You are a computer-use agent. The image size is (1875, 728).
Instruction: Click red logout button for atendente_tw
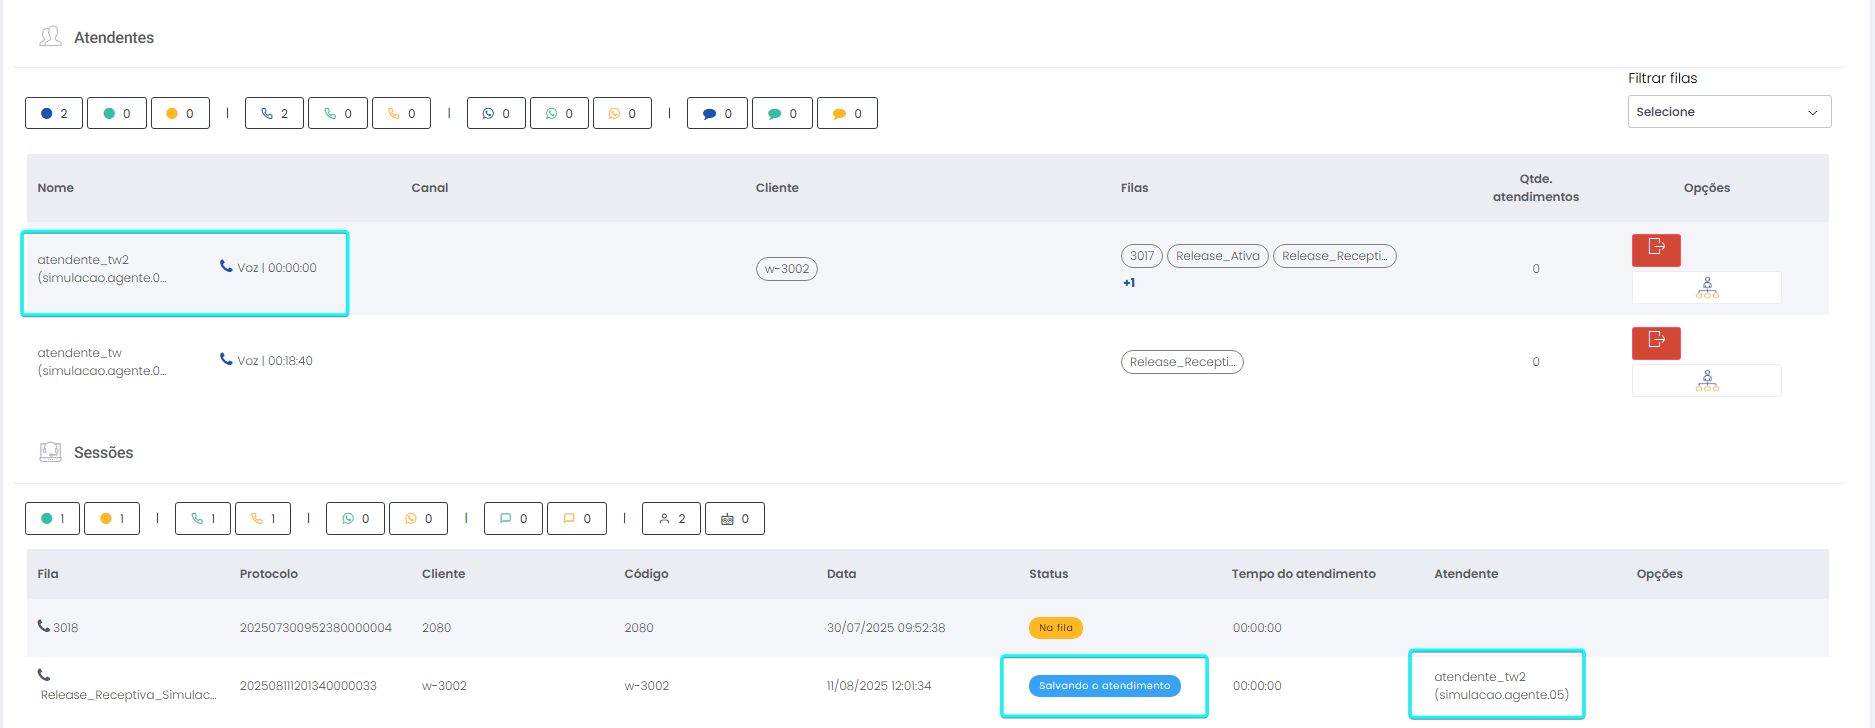click(x=1655, y=343)
